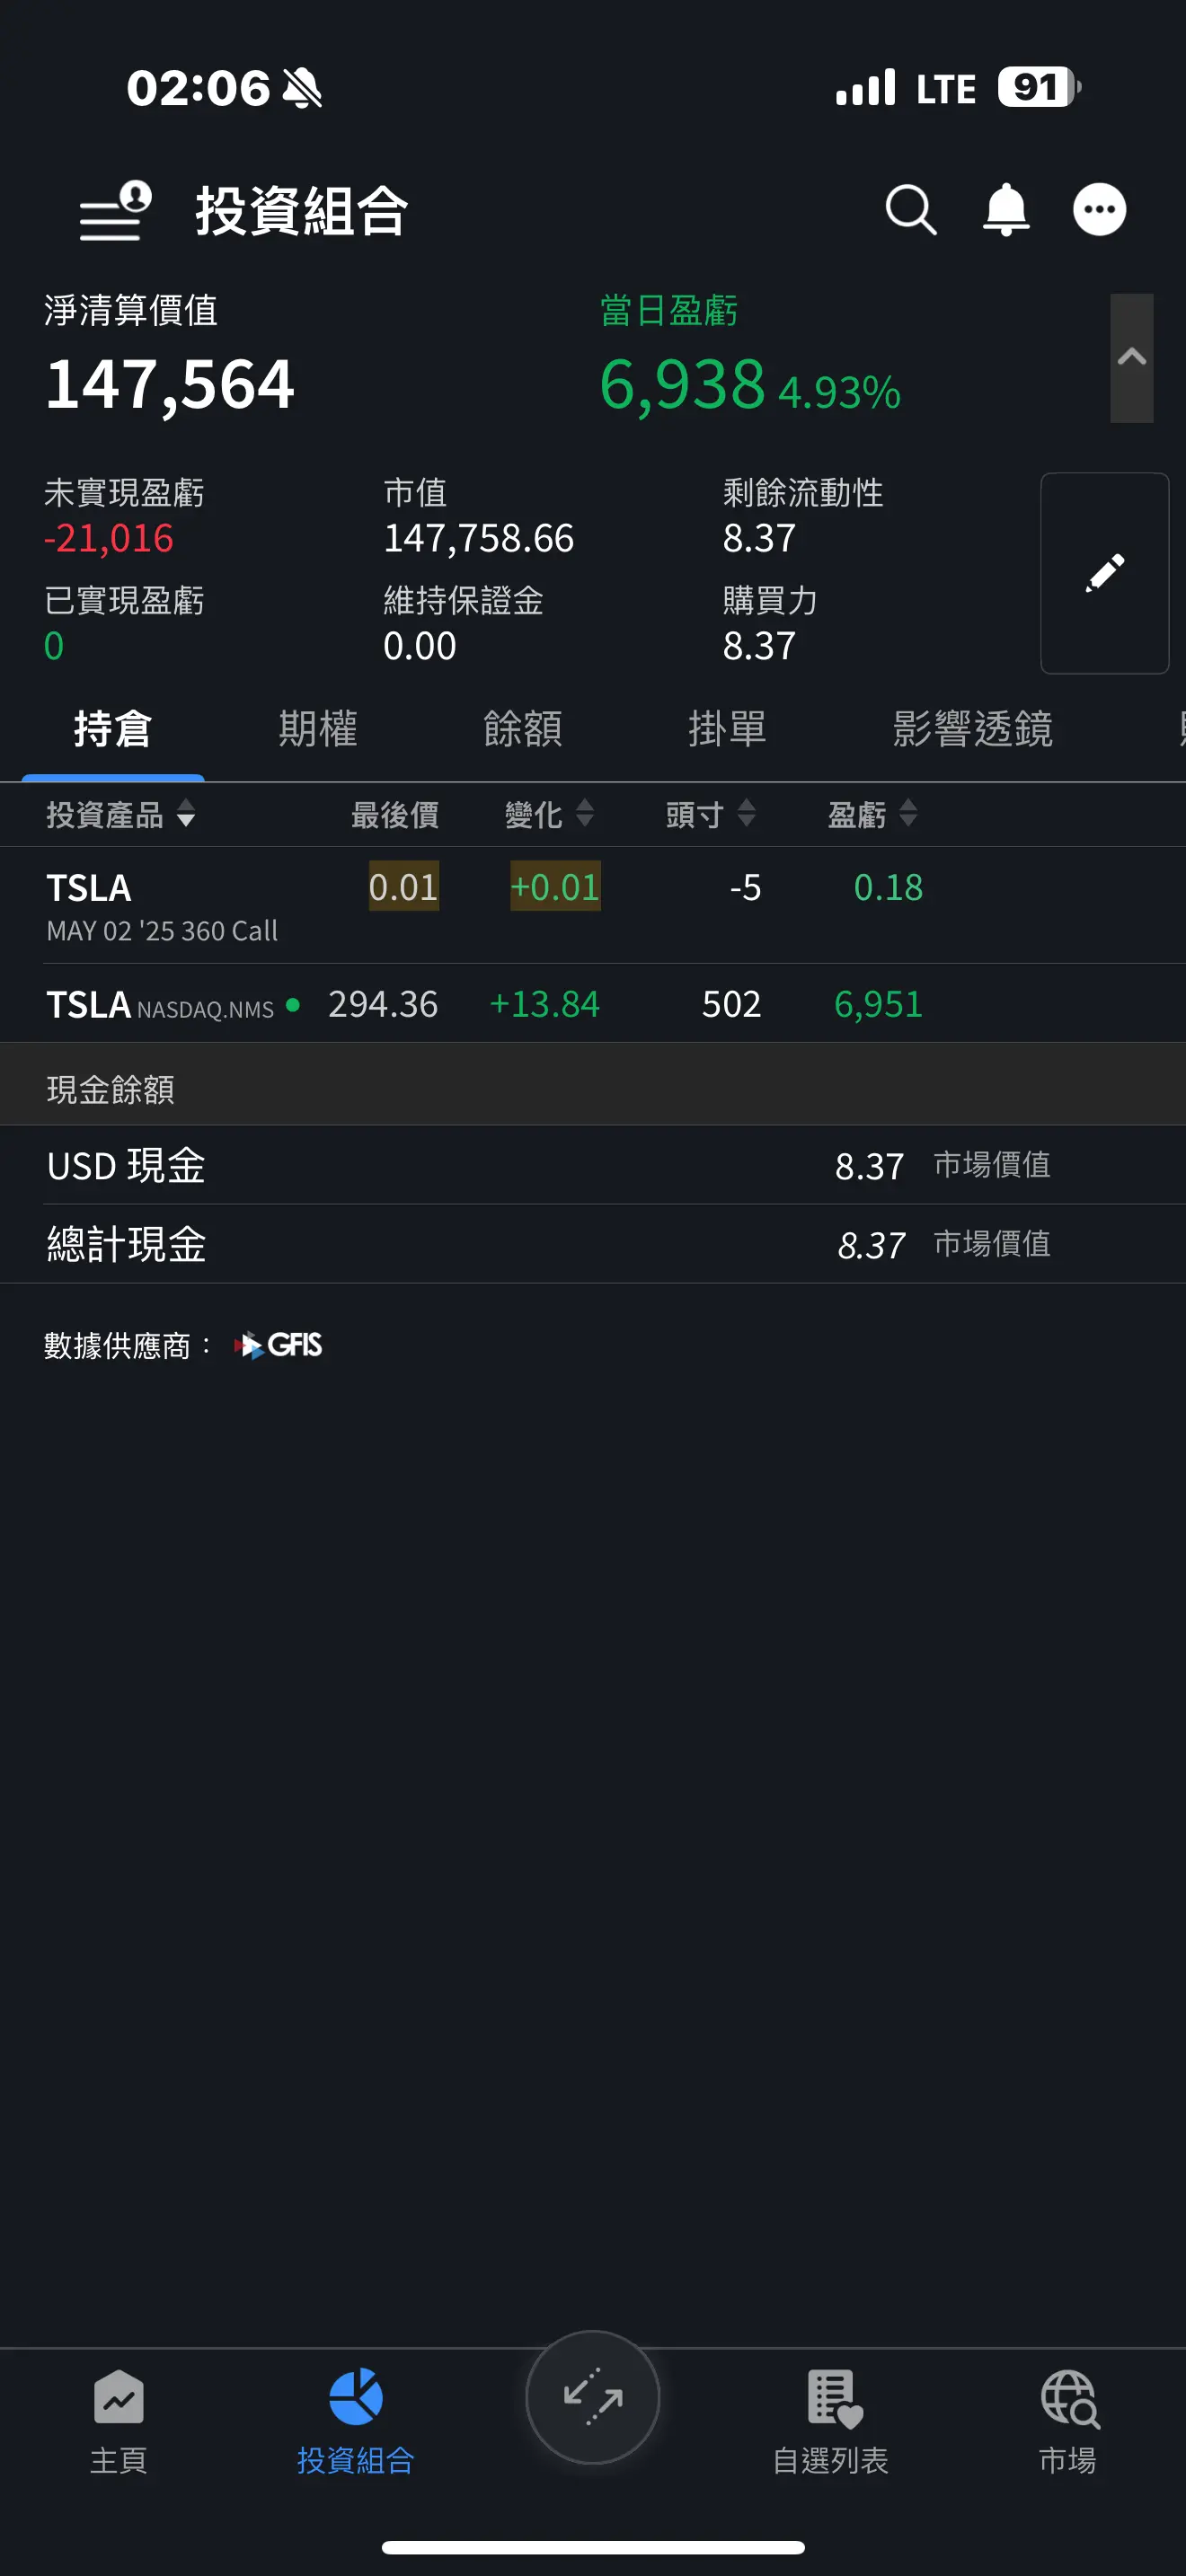Image resolution: width=1186 pixels, height=2576 pixels.
Task: Open notifications bell icon
Action: click(1006, 210)
